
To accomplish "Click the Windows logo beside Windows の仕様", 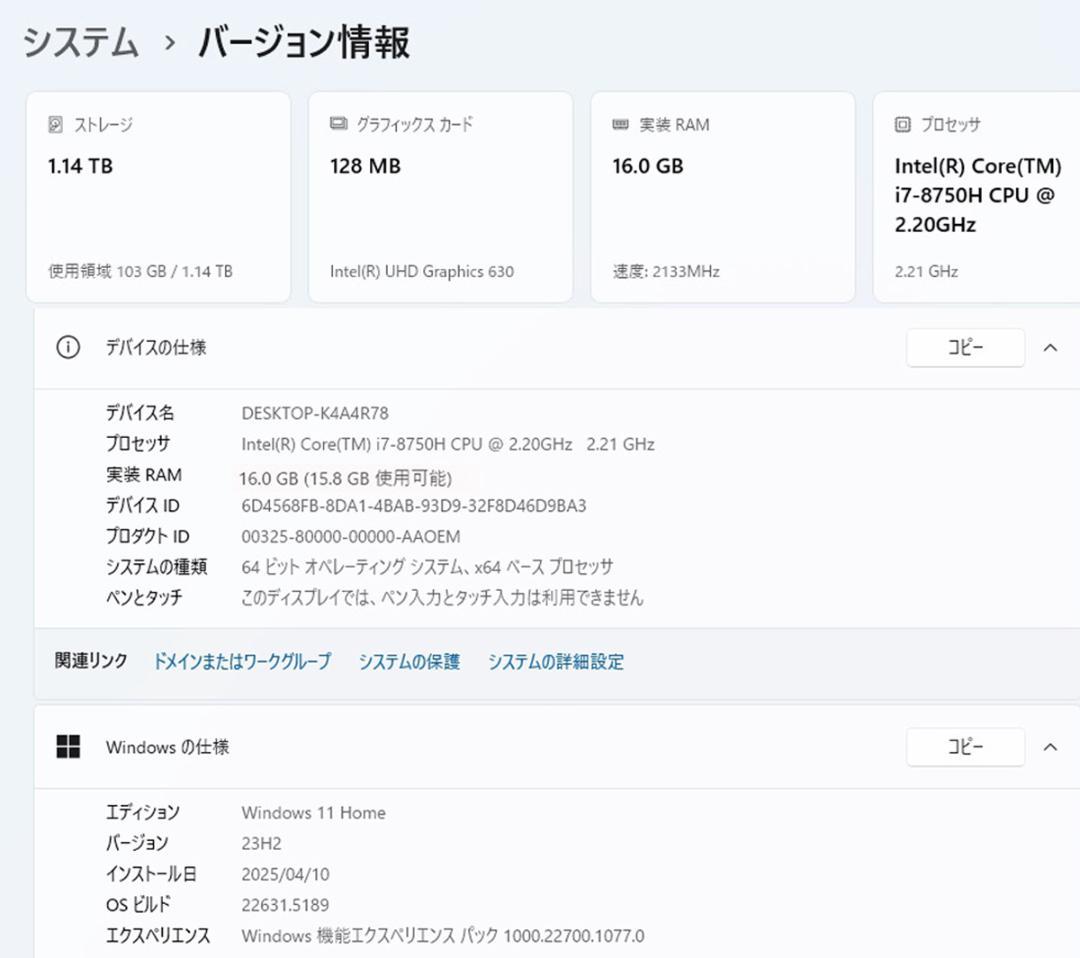I will 70,746.
